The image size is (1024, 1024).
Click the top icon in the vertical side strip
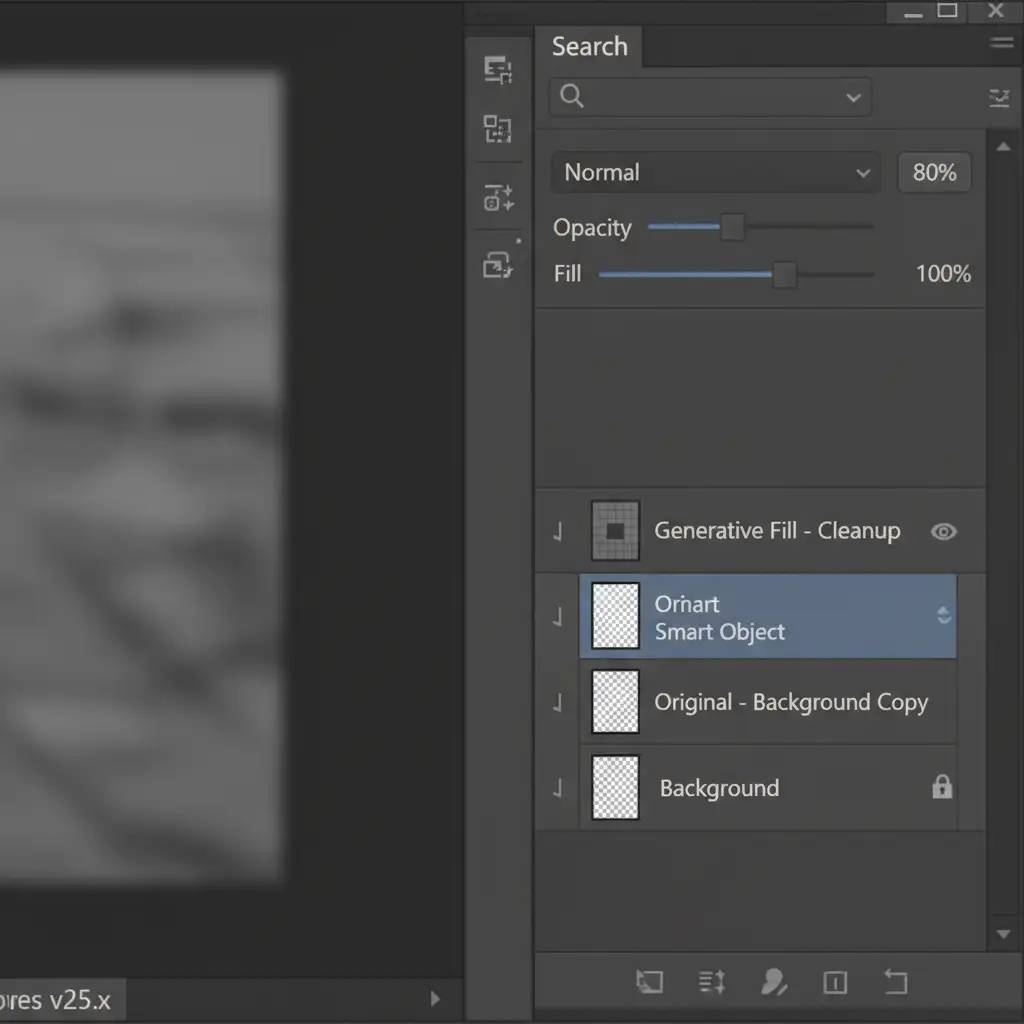tap(498, 70)
